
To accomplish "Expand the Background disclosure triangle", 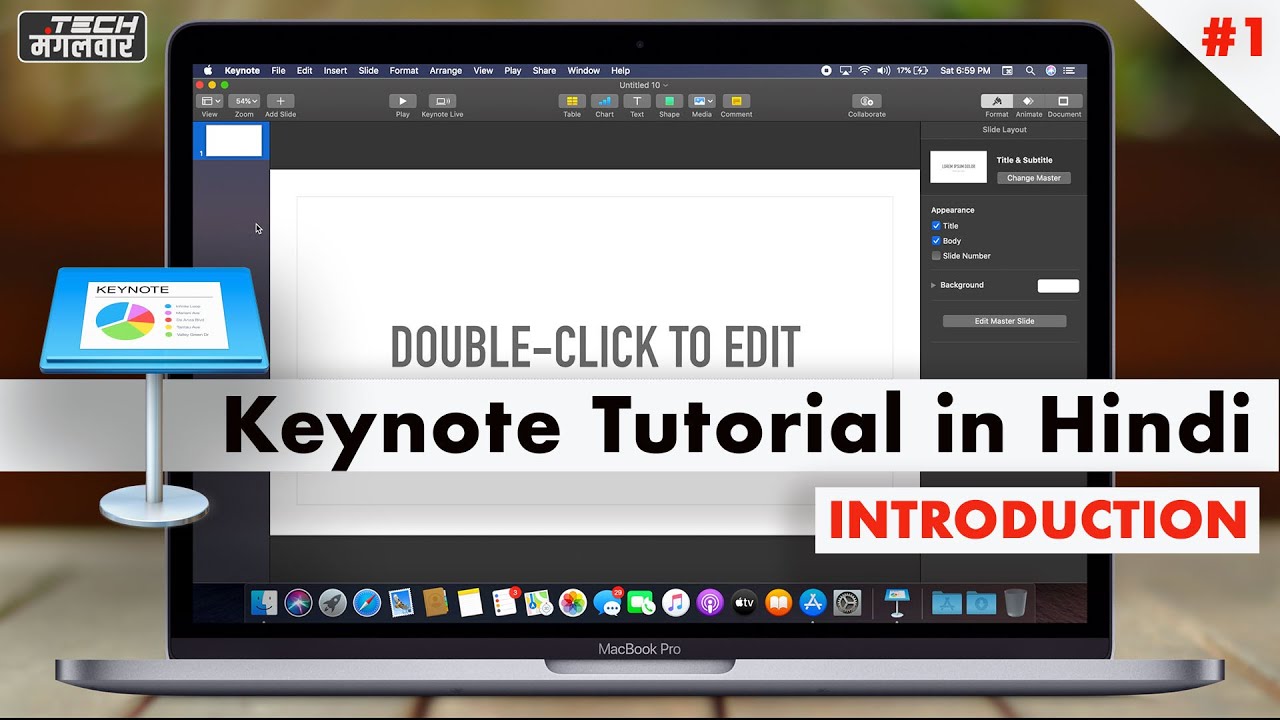I will [x=934, y=285].
